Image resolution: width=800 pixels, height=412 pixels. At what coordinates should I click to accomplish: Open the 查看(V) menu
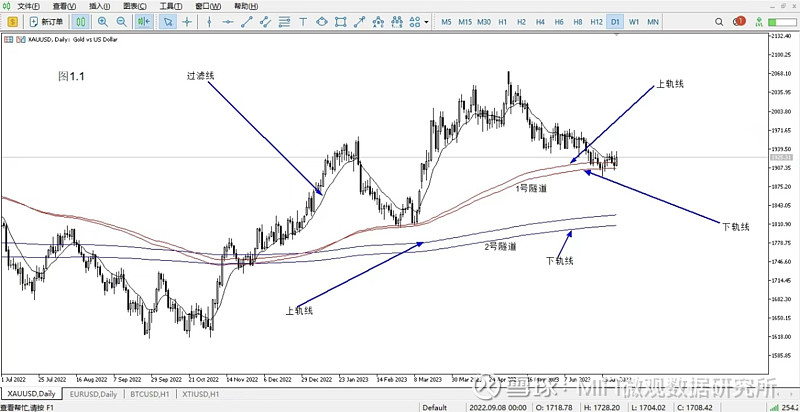tap(65, 7)
